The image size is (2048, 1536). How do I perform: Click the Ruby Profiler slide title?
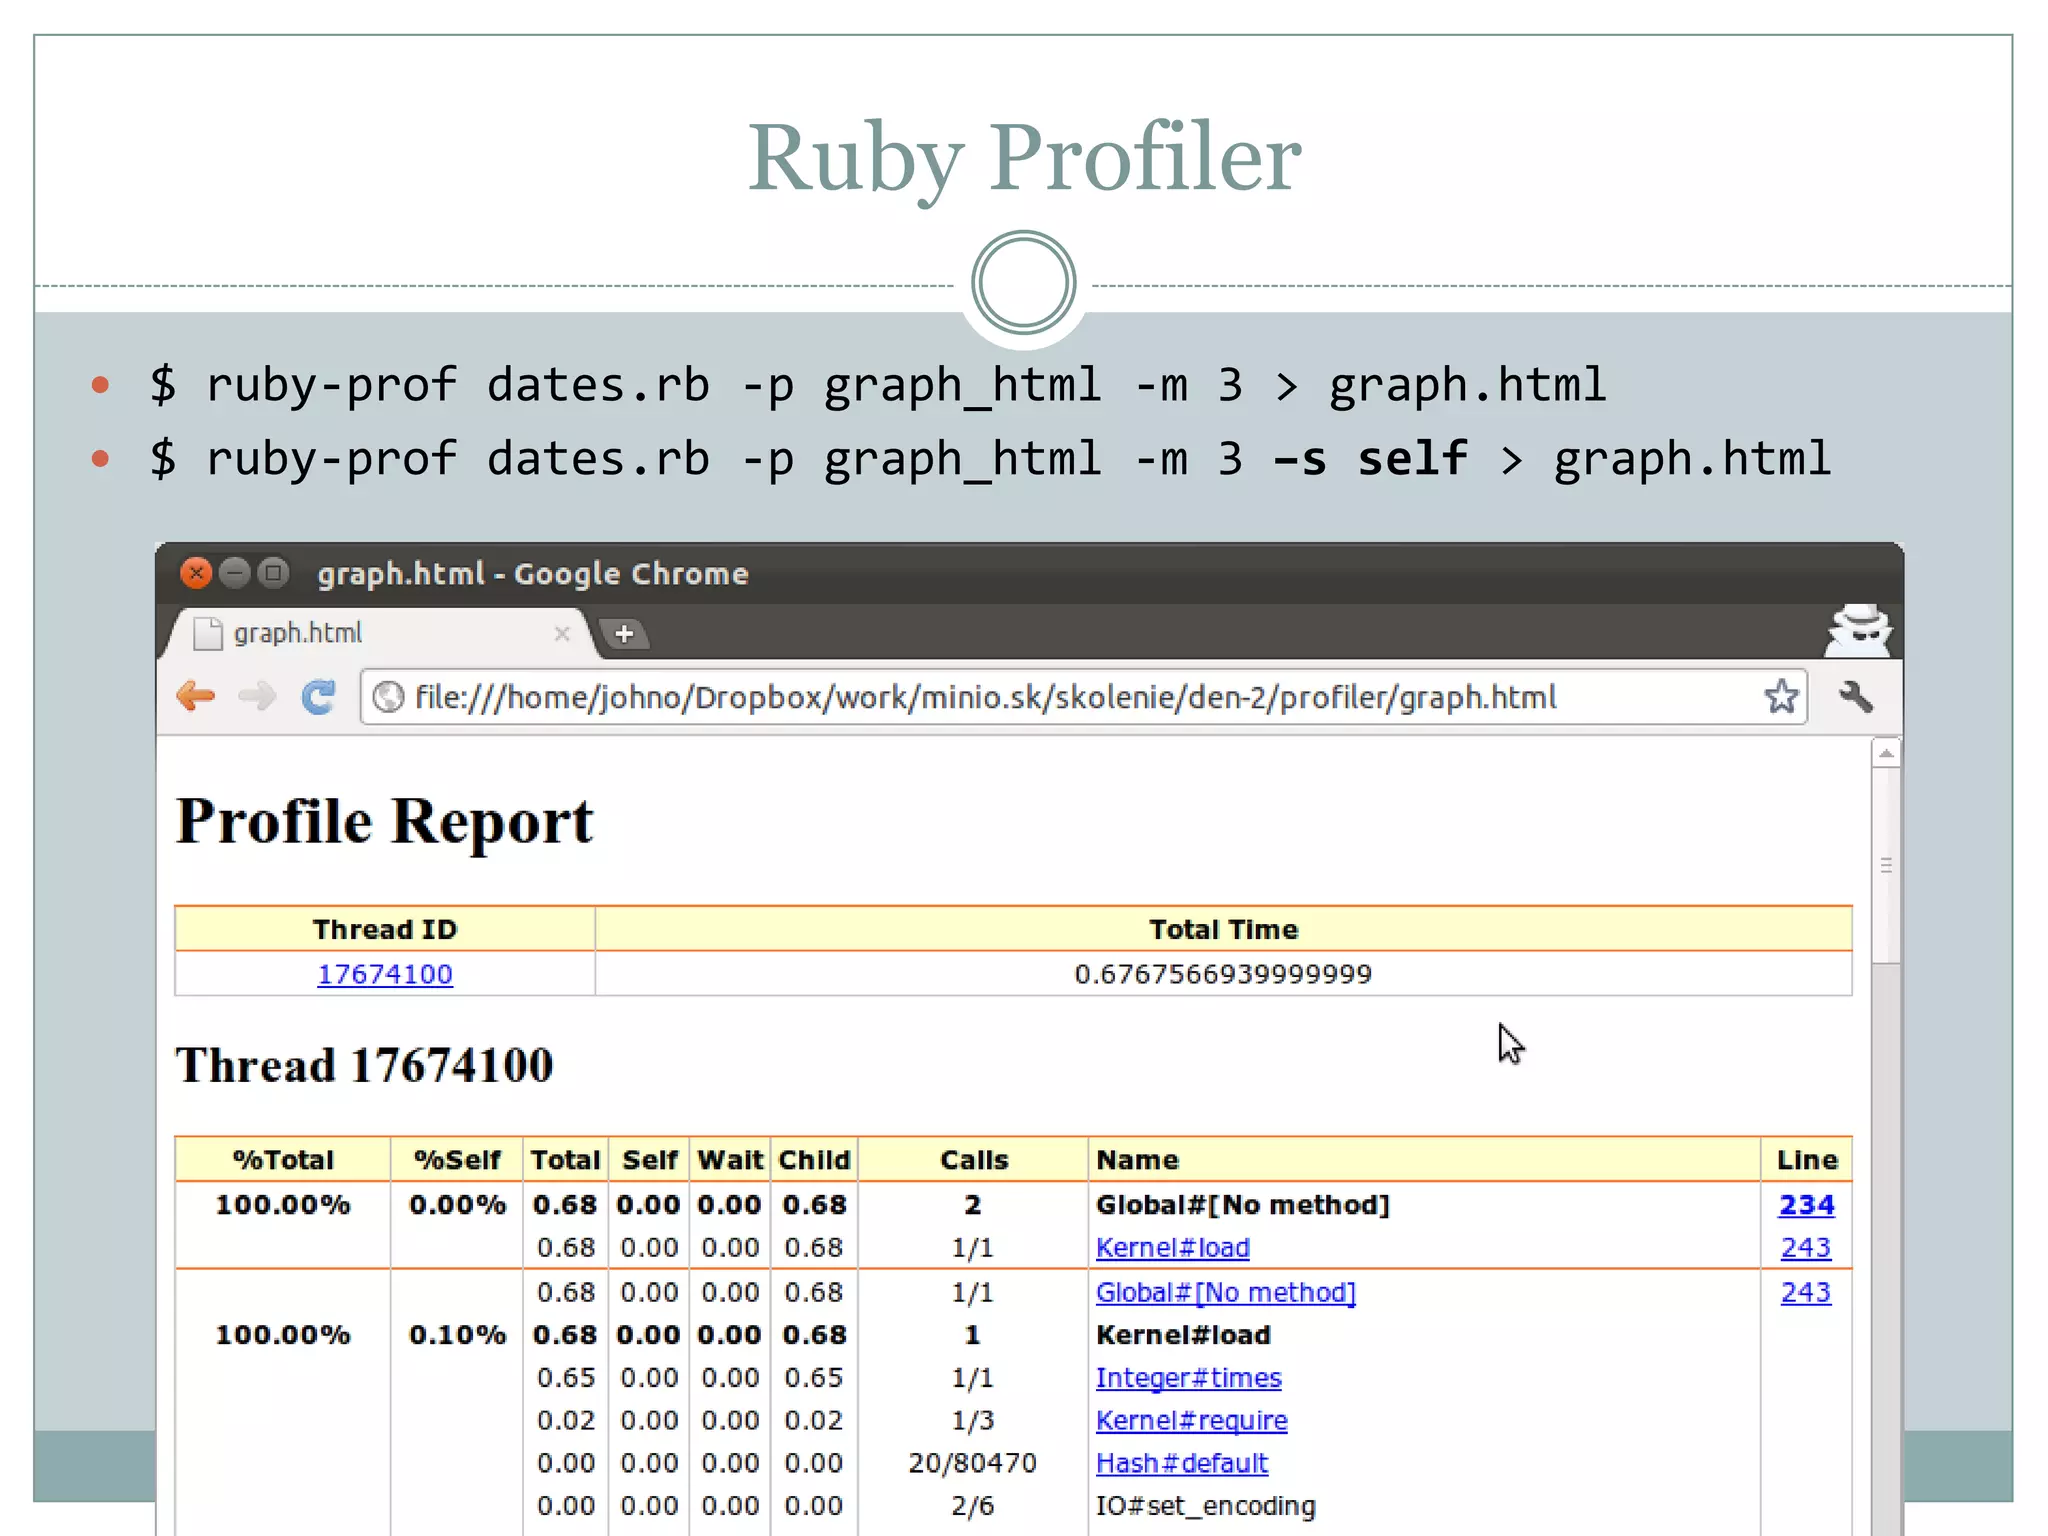point(1024,158)
